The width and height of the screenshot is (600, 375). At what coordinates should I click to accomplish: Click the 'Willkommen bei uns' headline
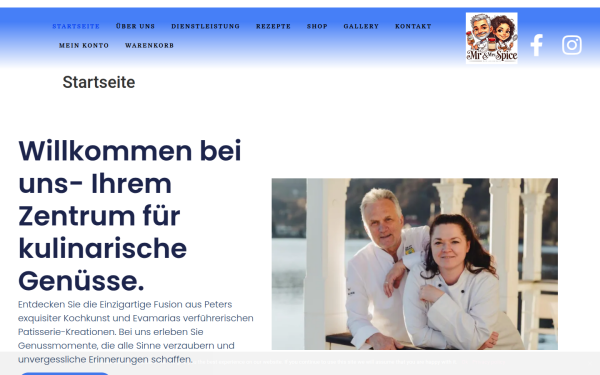(130, 216)
